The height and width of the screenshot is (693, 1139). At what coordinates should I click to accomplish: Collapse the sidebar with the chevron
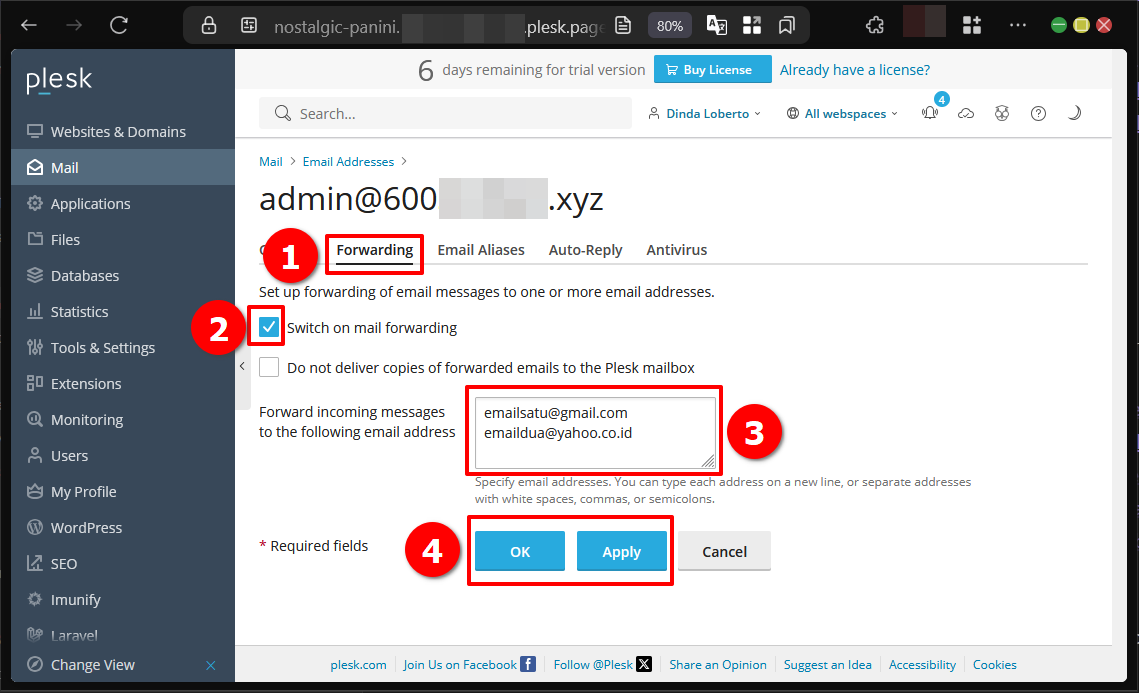coord(242,366)
